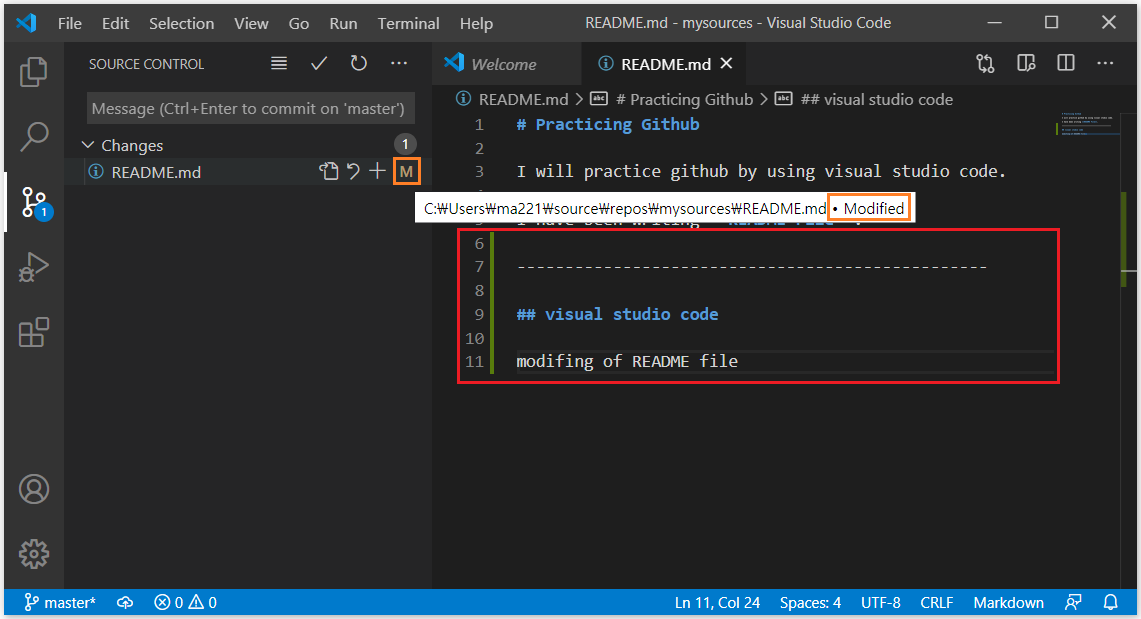Click Ln 11, Col 24 in status bar
This screenshot has width=1141, height=619.
(717, 602)
